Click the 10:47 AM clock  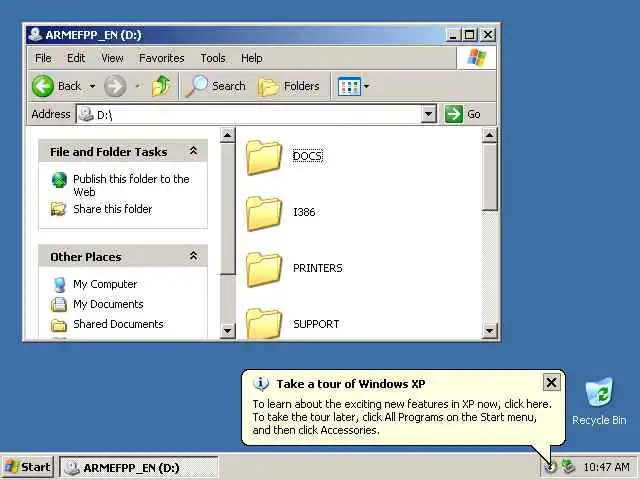coord(606,467)
